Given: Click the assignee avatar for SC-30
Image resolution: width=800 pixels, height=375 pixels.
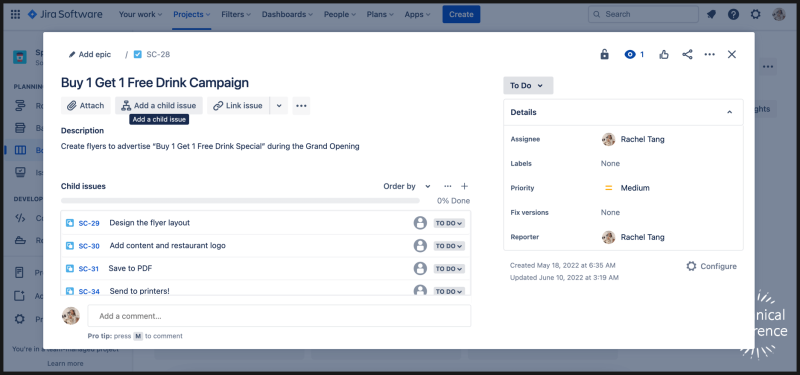Looking at the screenshot, I should tap(420, 246).
